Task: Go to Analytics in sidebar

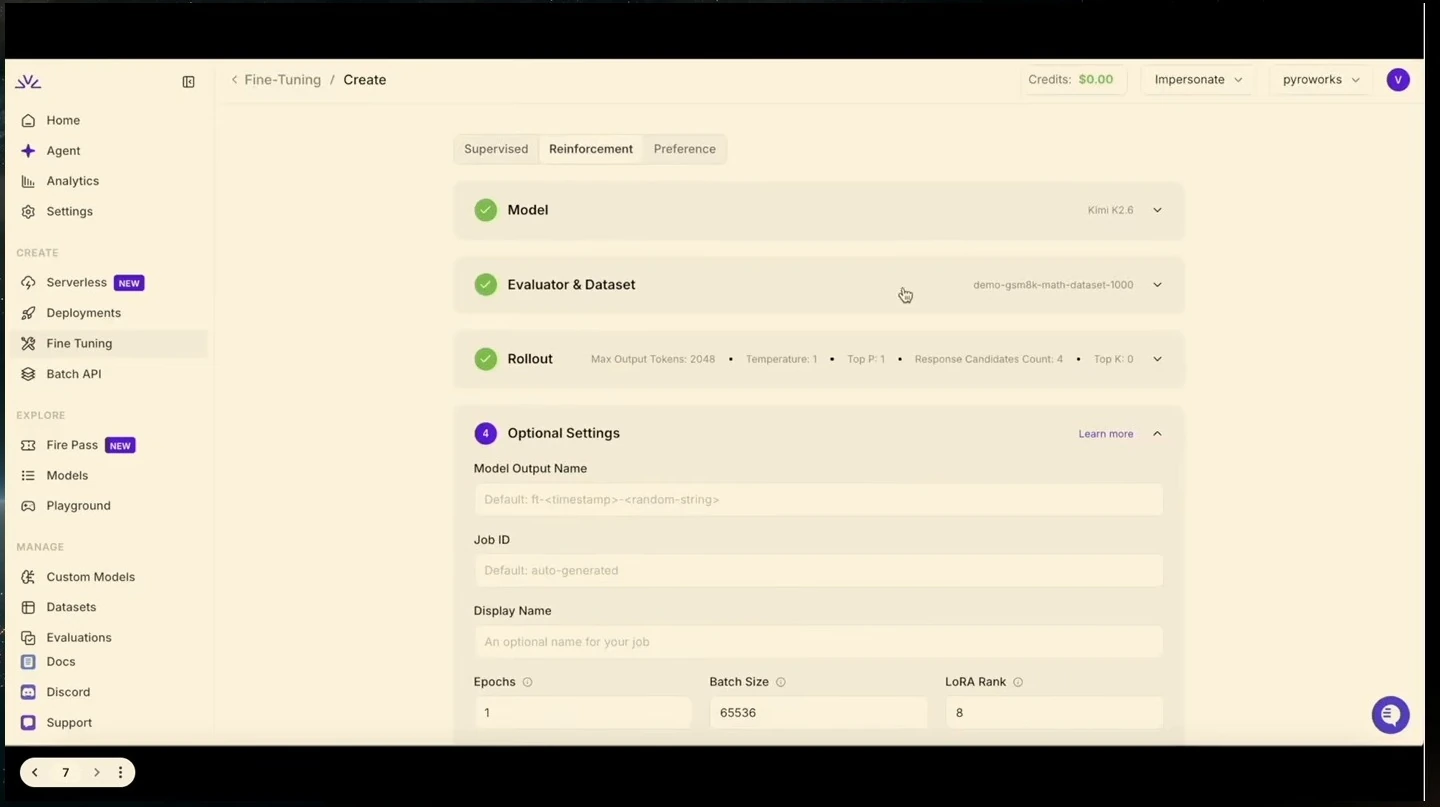Action: (72, 181)
